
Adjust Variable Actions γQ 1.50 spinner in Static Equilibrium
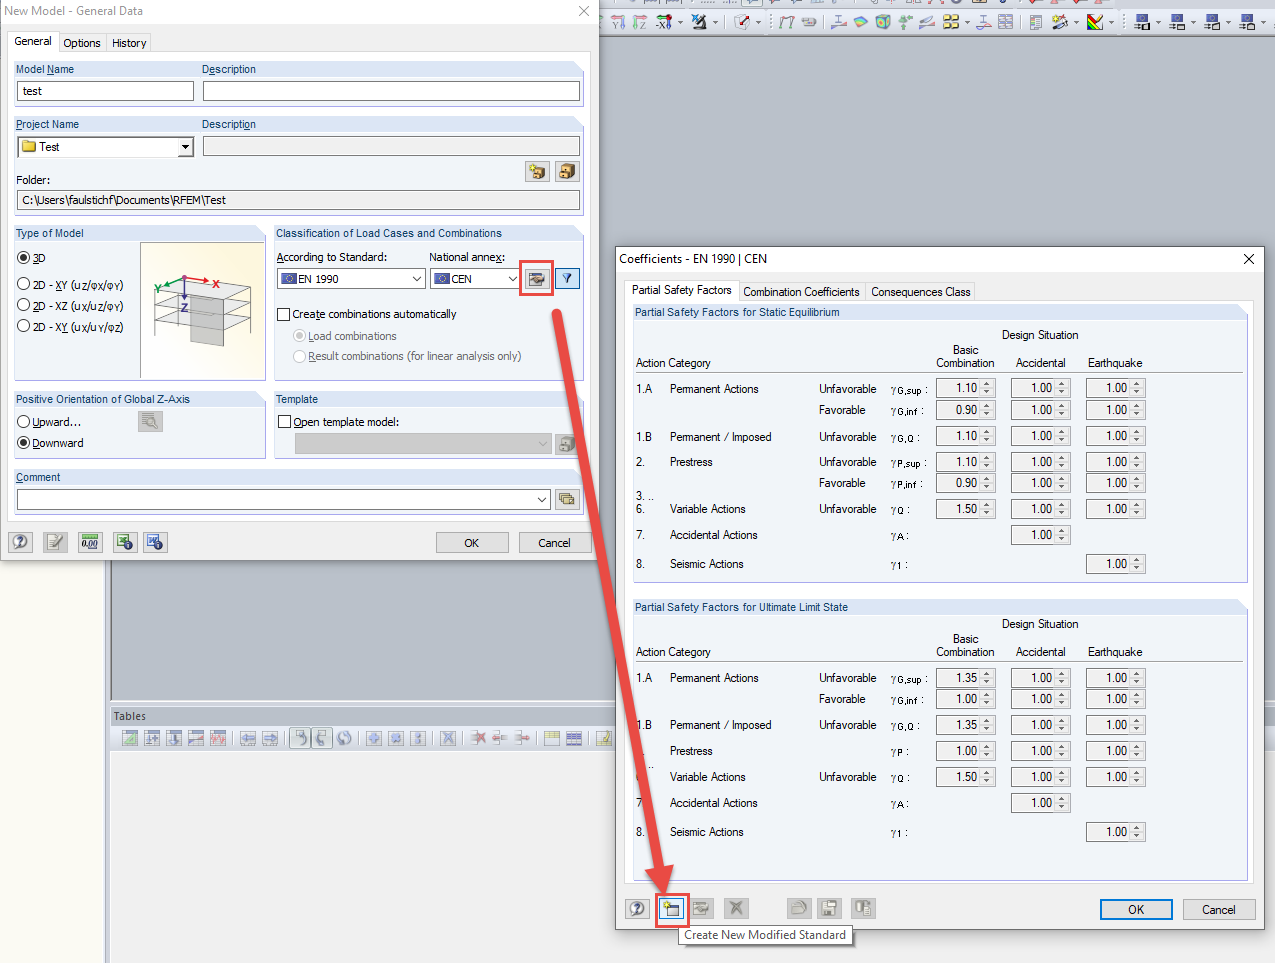[x=987, y=509]
